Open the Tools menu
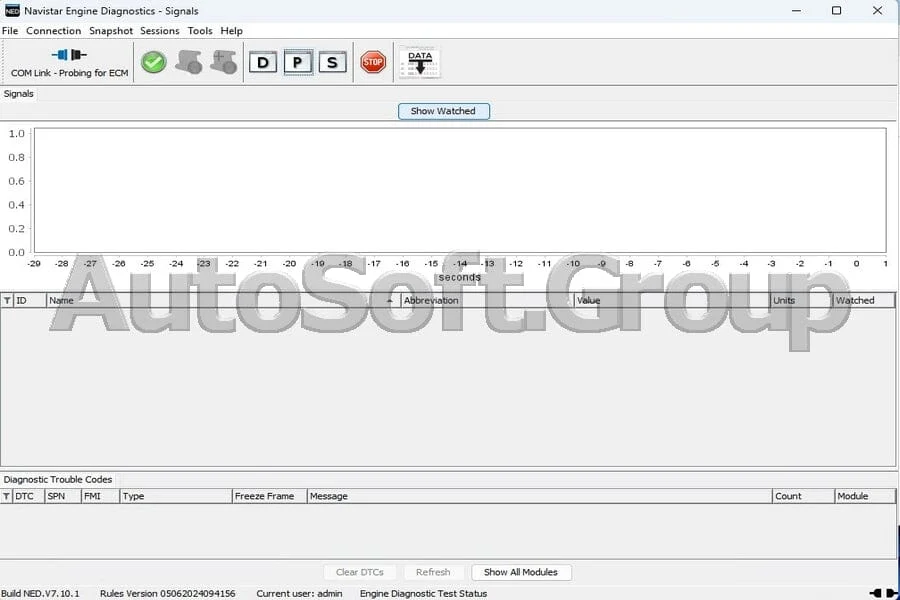The width and height of the screenshot is (900, 600). pyautogui.click(x=200, y=31)
